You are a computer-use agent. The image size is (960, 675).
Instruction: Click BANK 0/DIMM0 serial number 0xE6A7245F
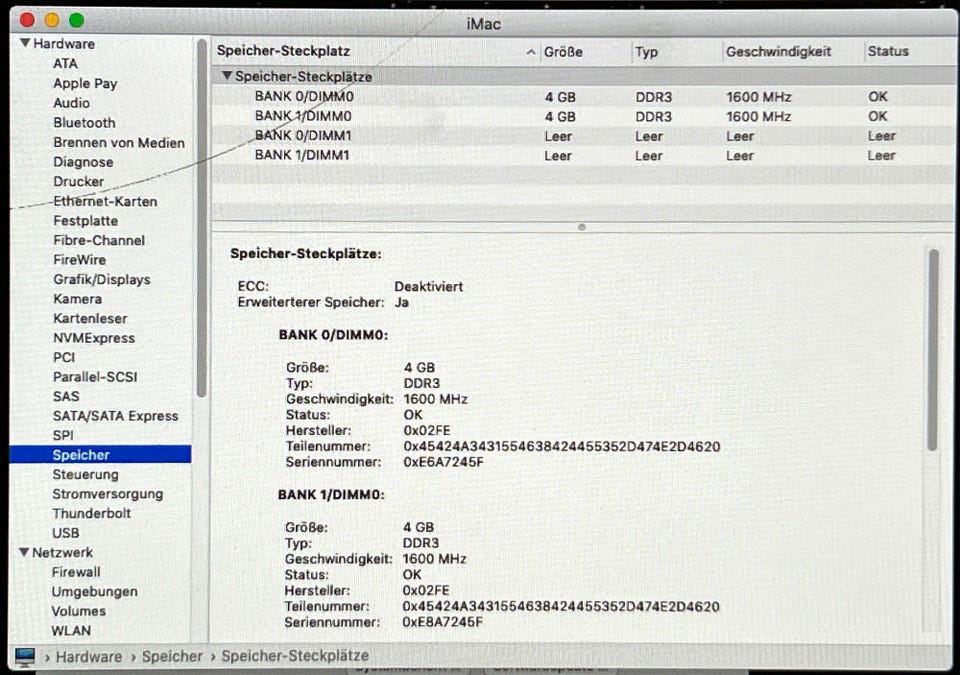click(443, 462)
